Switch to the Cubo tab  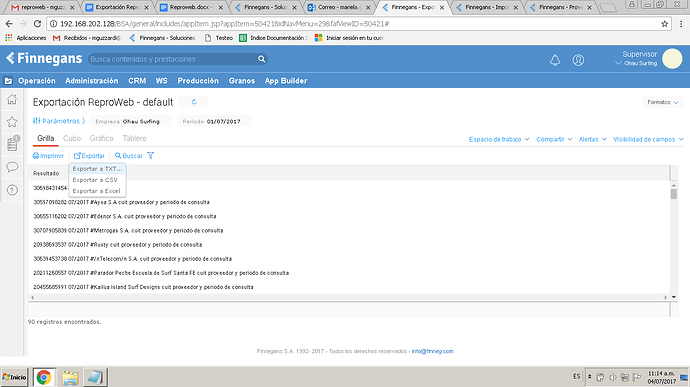[72, 138]
